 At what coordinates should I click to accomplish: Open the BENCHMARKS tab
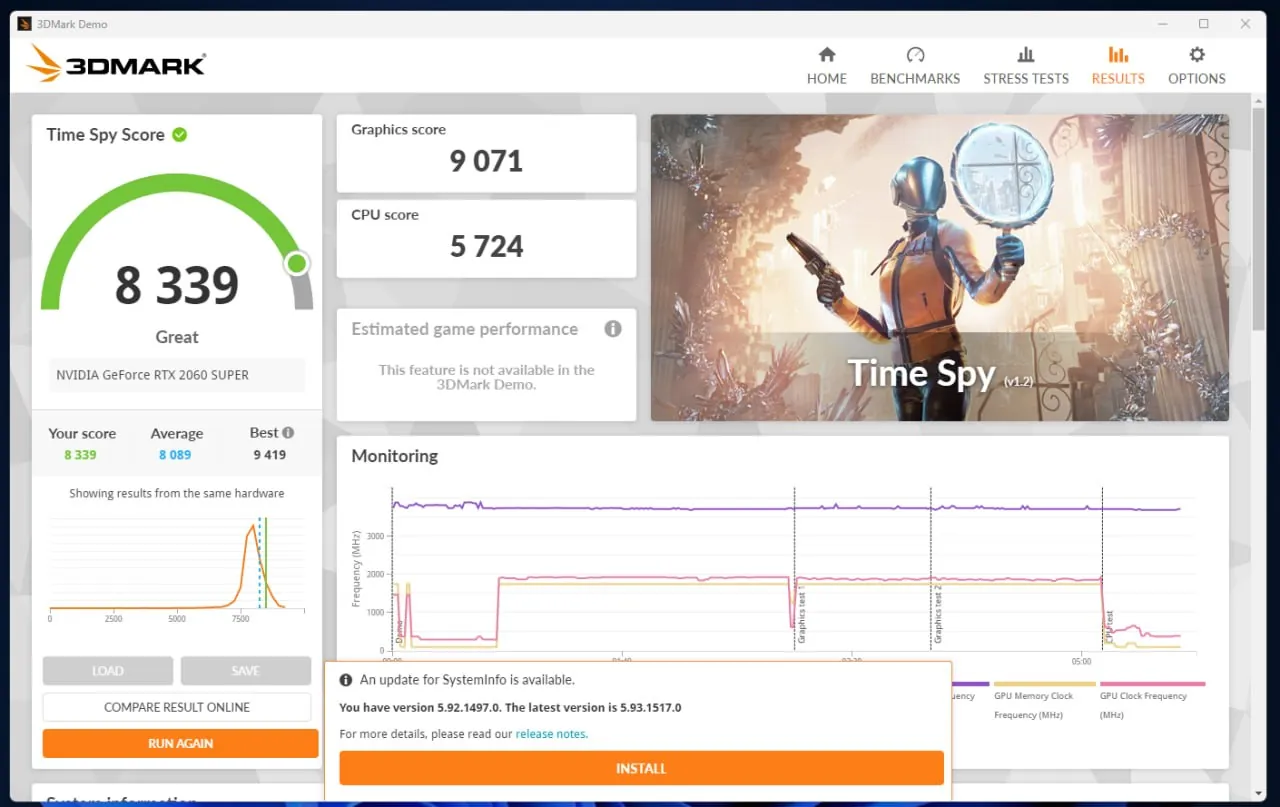[914, 66]
